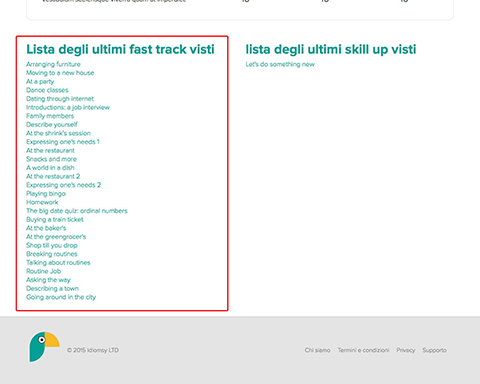The height and width of the screenshot is (384, 480).
Task: Go to Buying a train ticket lesson
Action: pyautogui.click(x=55, y=220)
